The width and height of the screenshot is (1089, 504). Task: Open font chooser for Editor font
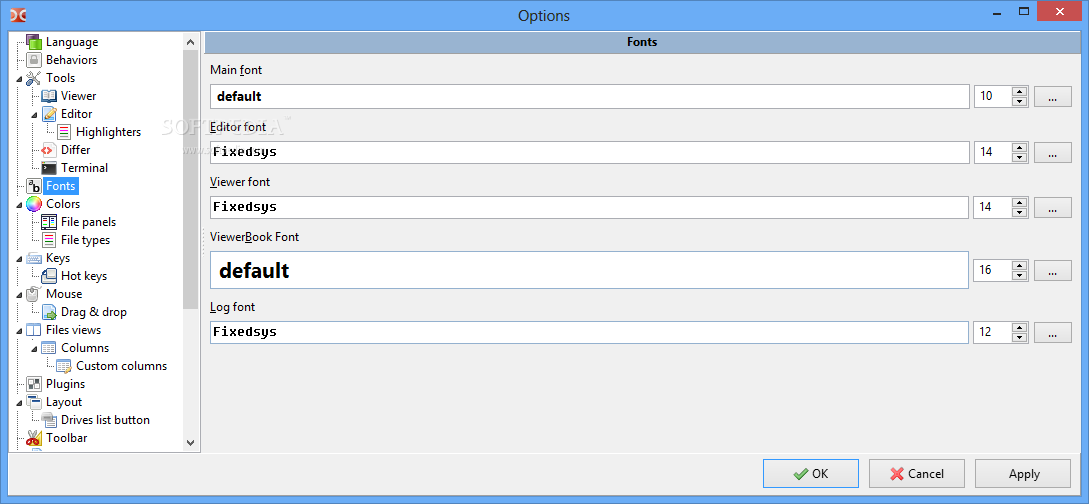(x=1053, y=152)
